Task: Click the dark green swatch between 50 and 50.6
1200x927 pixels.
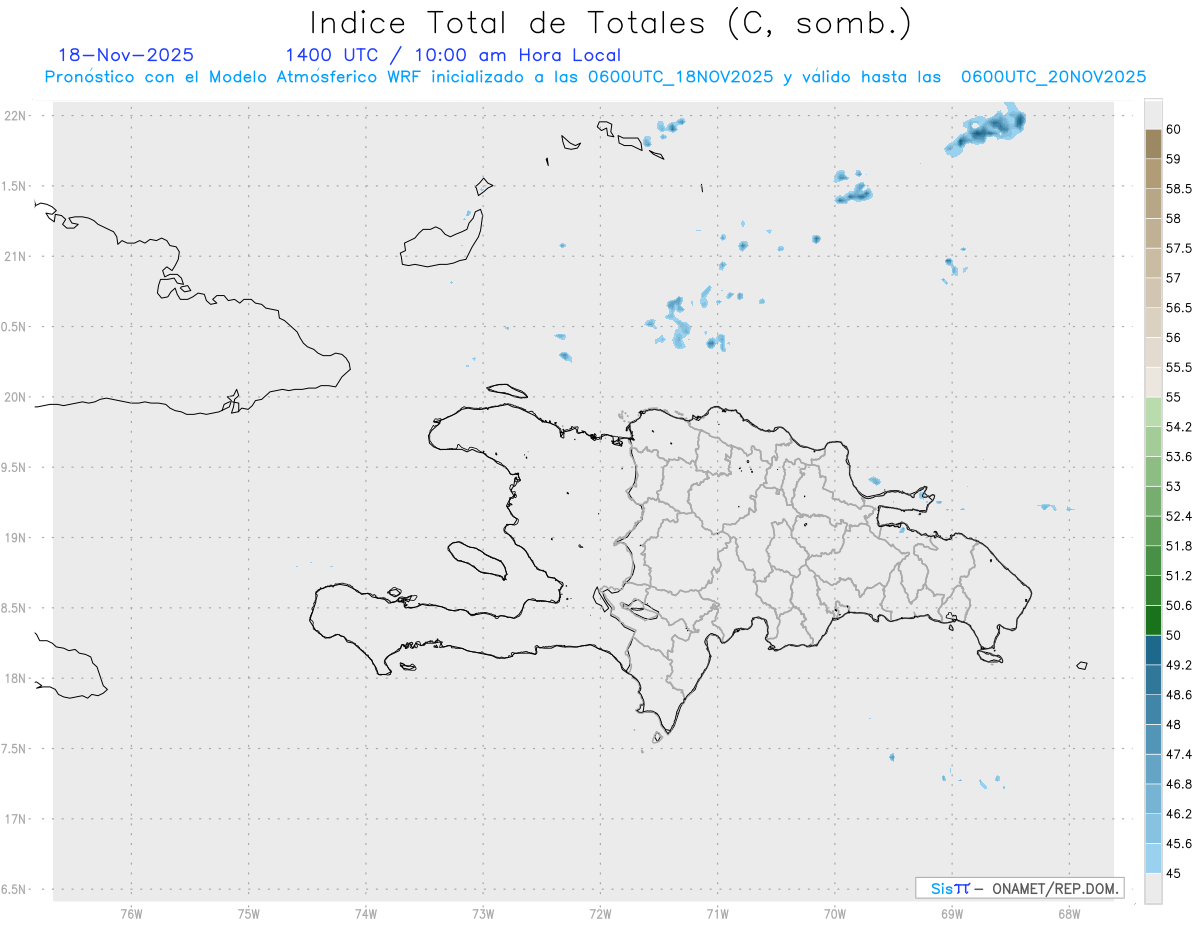Action: [x=1153, y=620]
